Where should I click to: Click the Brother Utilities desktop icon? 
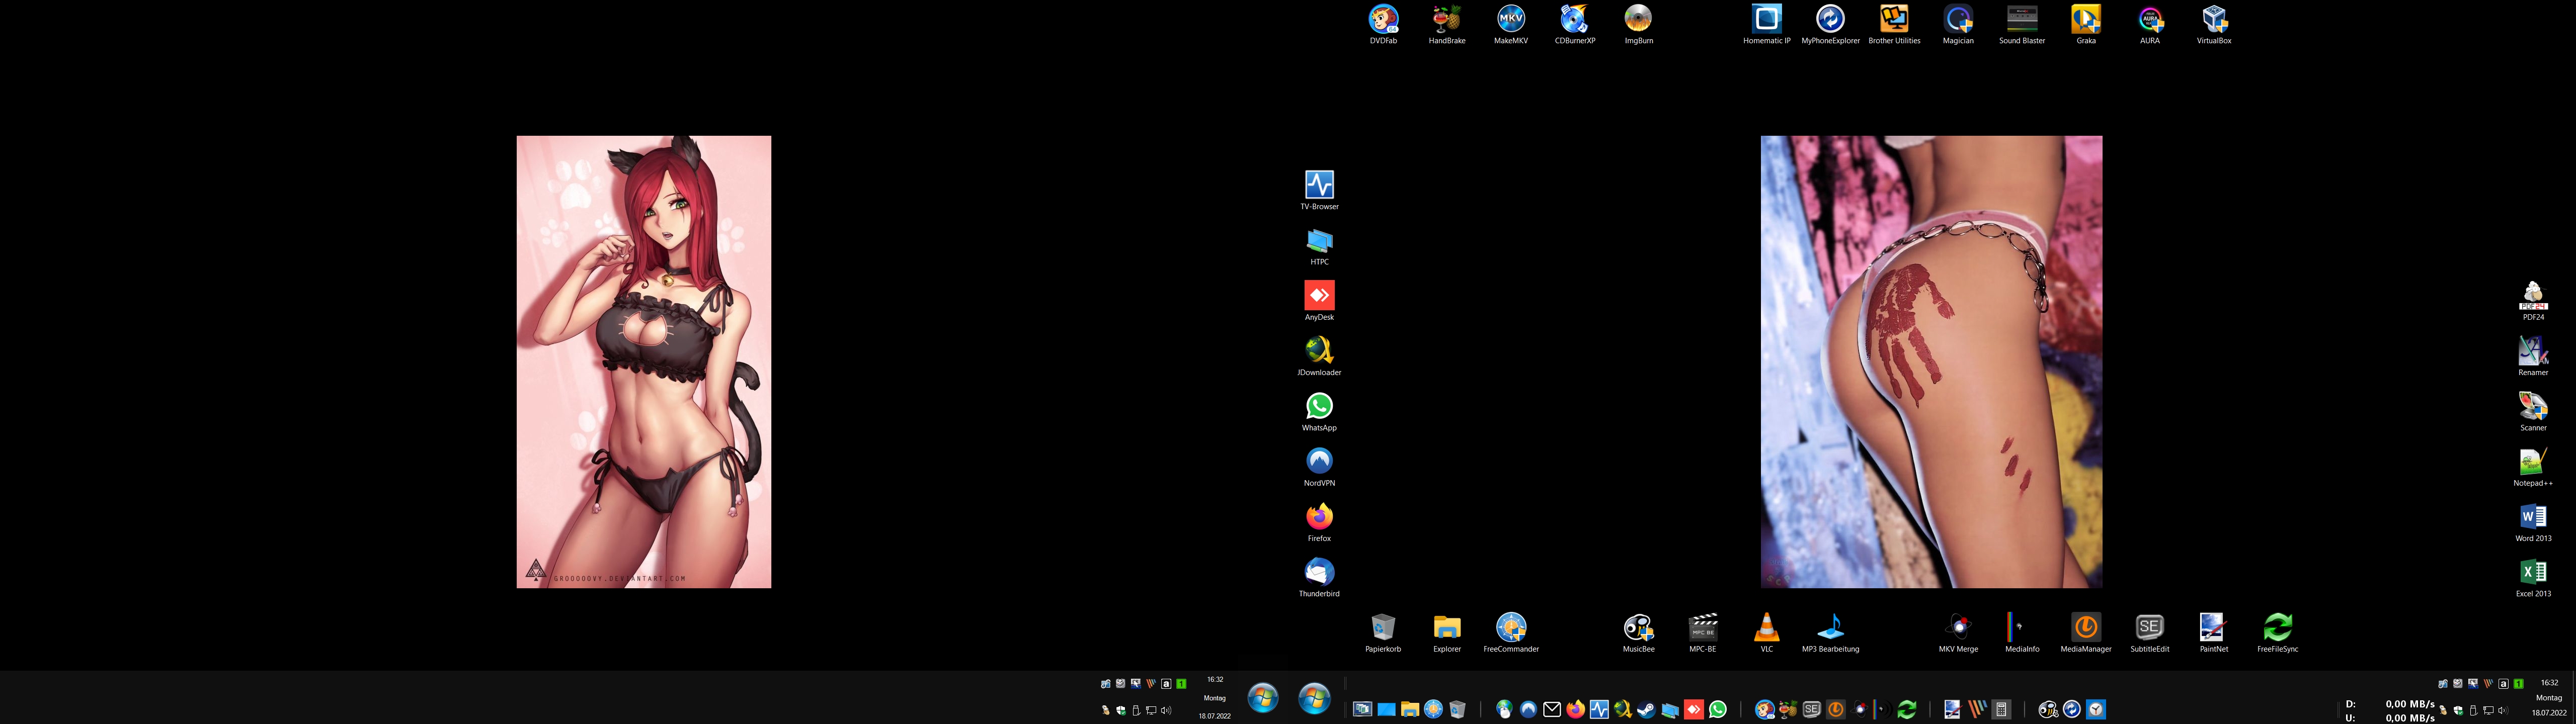pos(1894,24)
